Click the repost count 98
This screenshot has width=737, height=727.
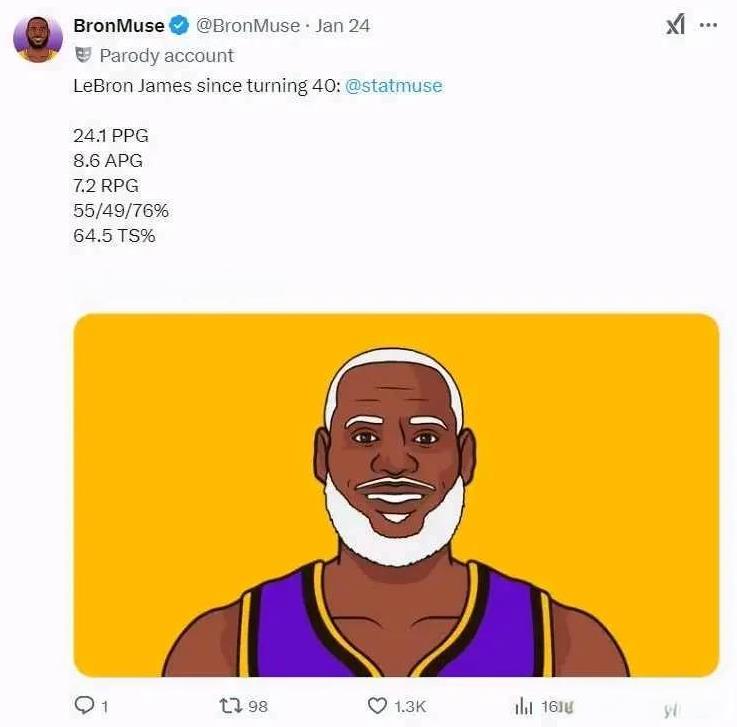[x=258, y=706]
